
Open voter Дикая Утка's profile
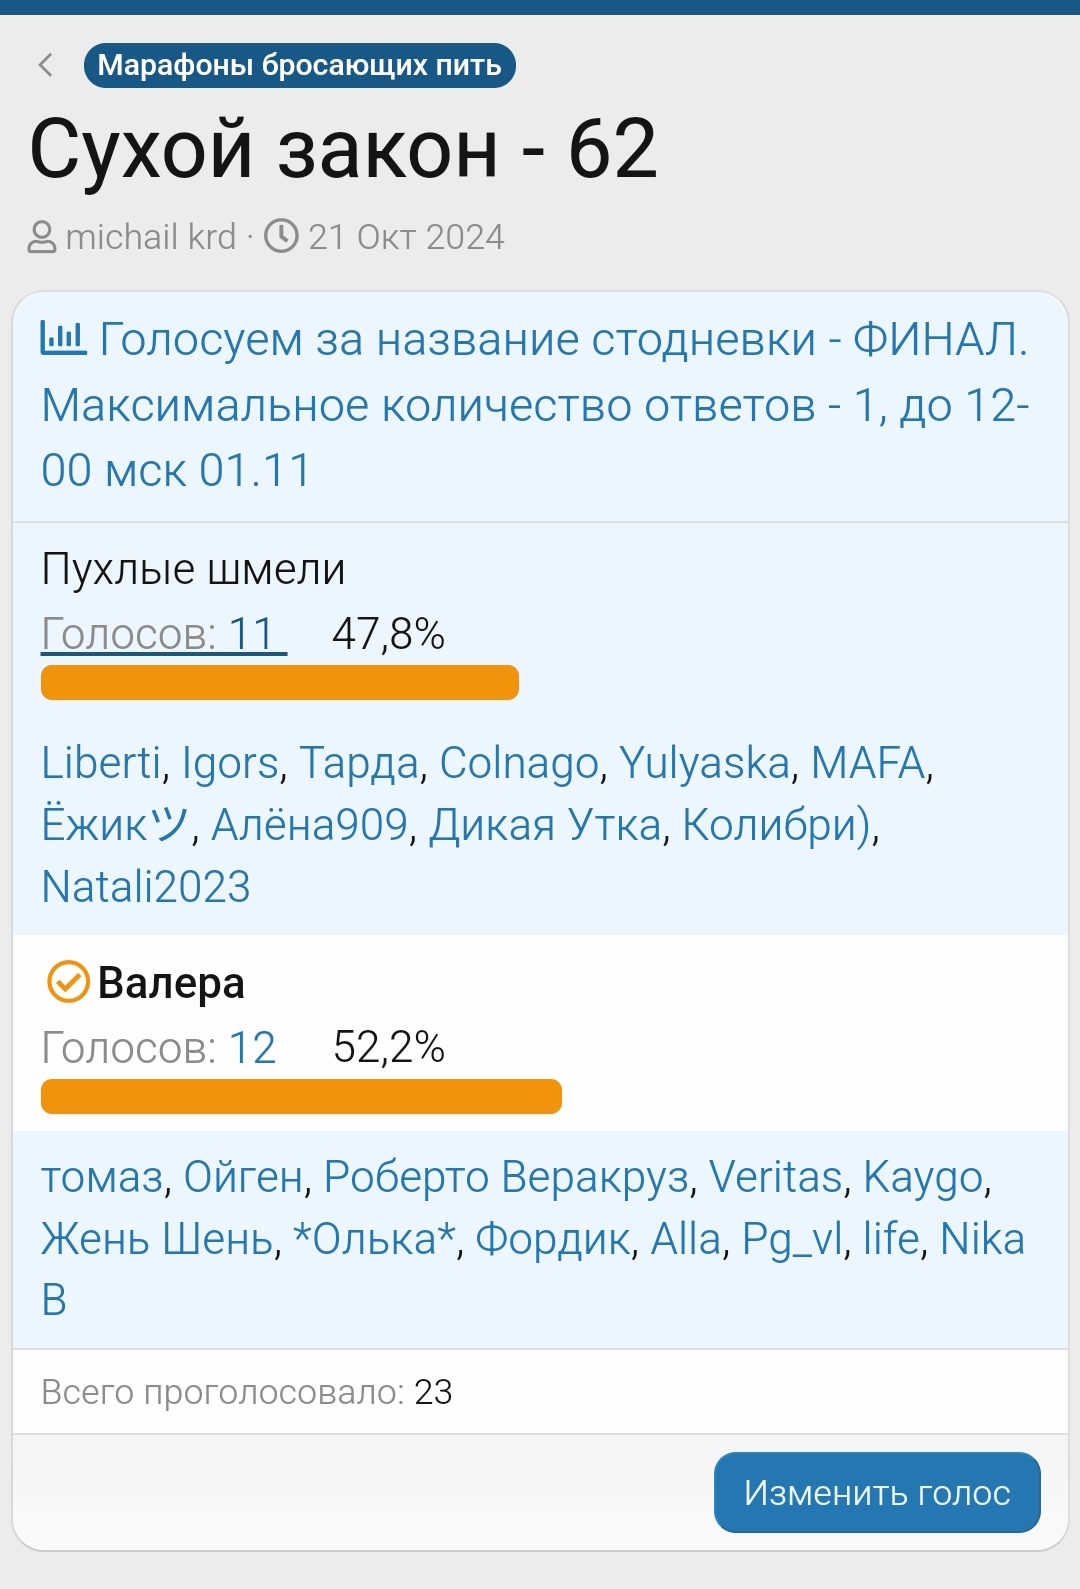tap(545, 825)
